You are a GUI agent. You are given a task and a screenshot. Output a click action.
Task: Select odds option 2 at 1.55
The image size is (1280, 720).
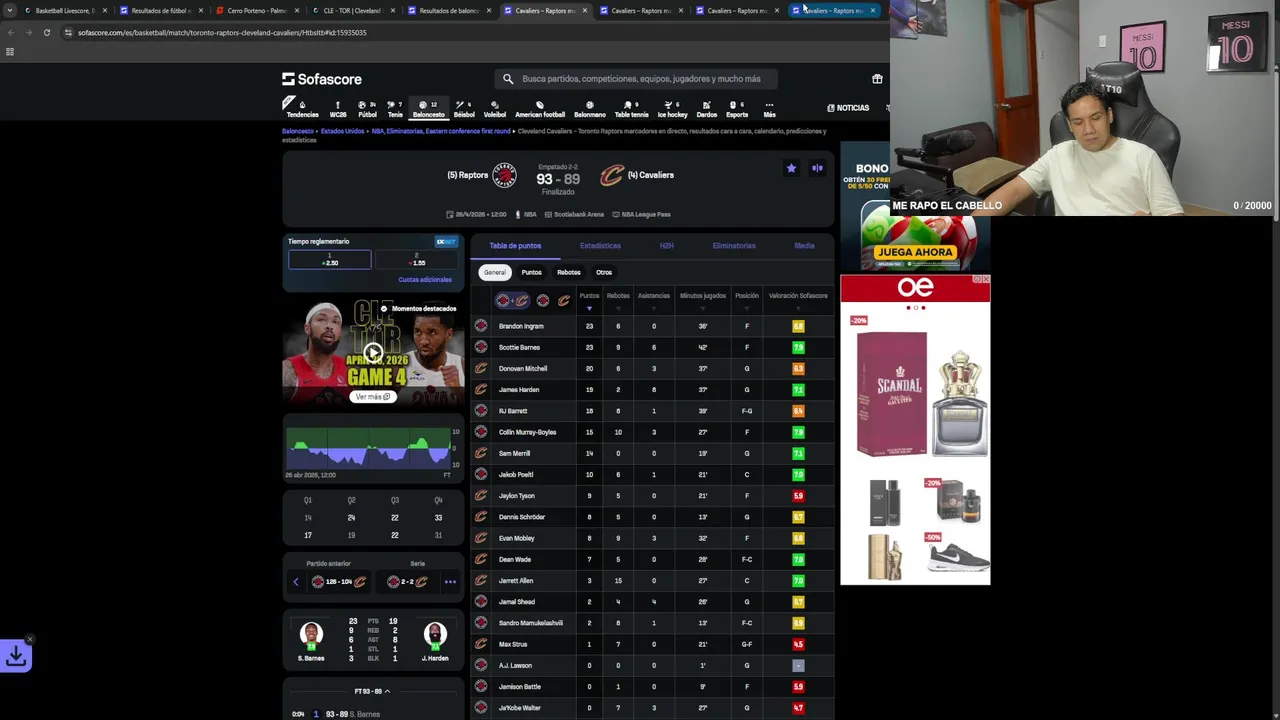point(418,260)
